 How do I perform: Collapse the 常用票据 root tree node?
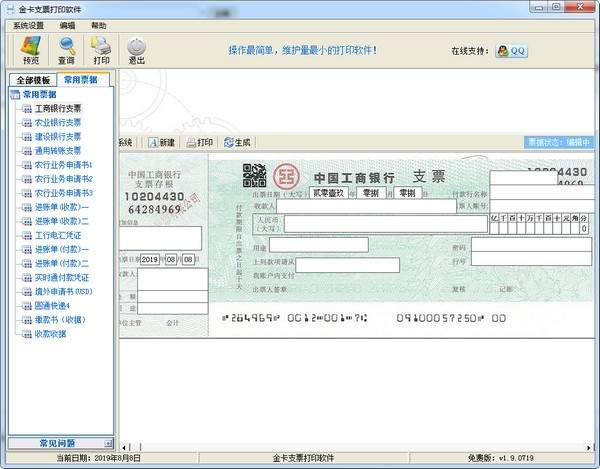pyautogui.click(x=14, y=94)
